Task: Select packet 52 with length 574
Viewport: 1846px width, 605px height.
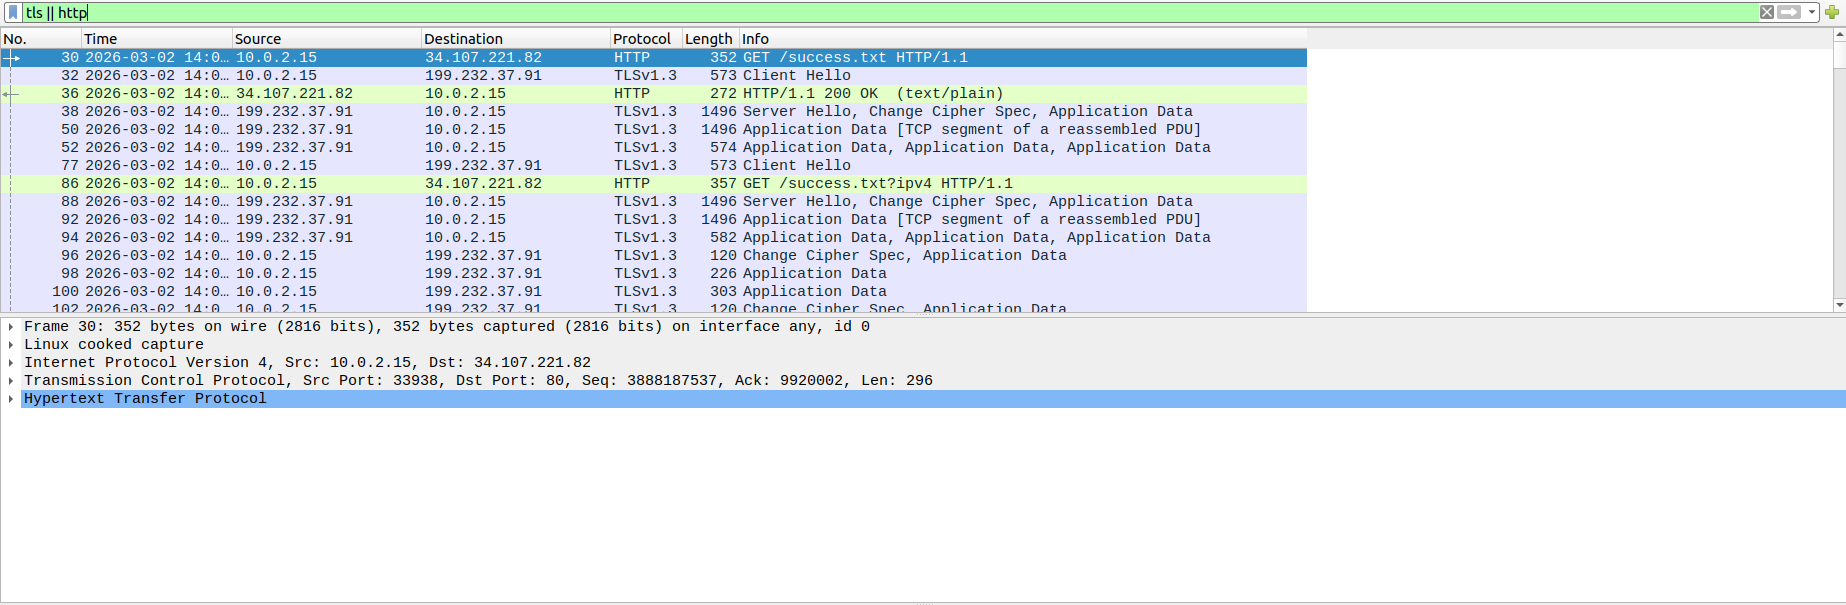Action: click(x=654, y=148)
